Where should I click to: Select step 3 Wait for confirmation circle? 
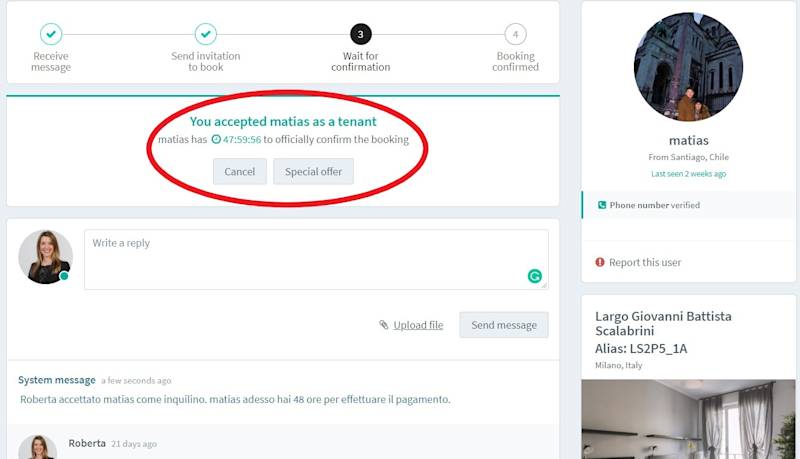click(x=361, y=34)
